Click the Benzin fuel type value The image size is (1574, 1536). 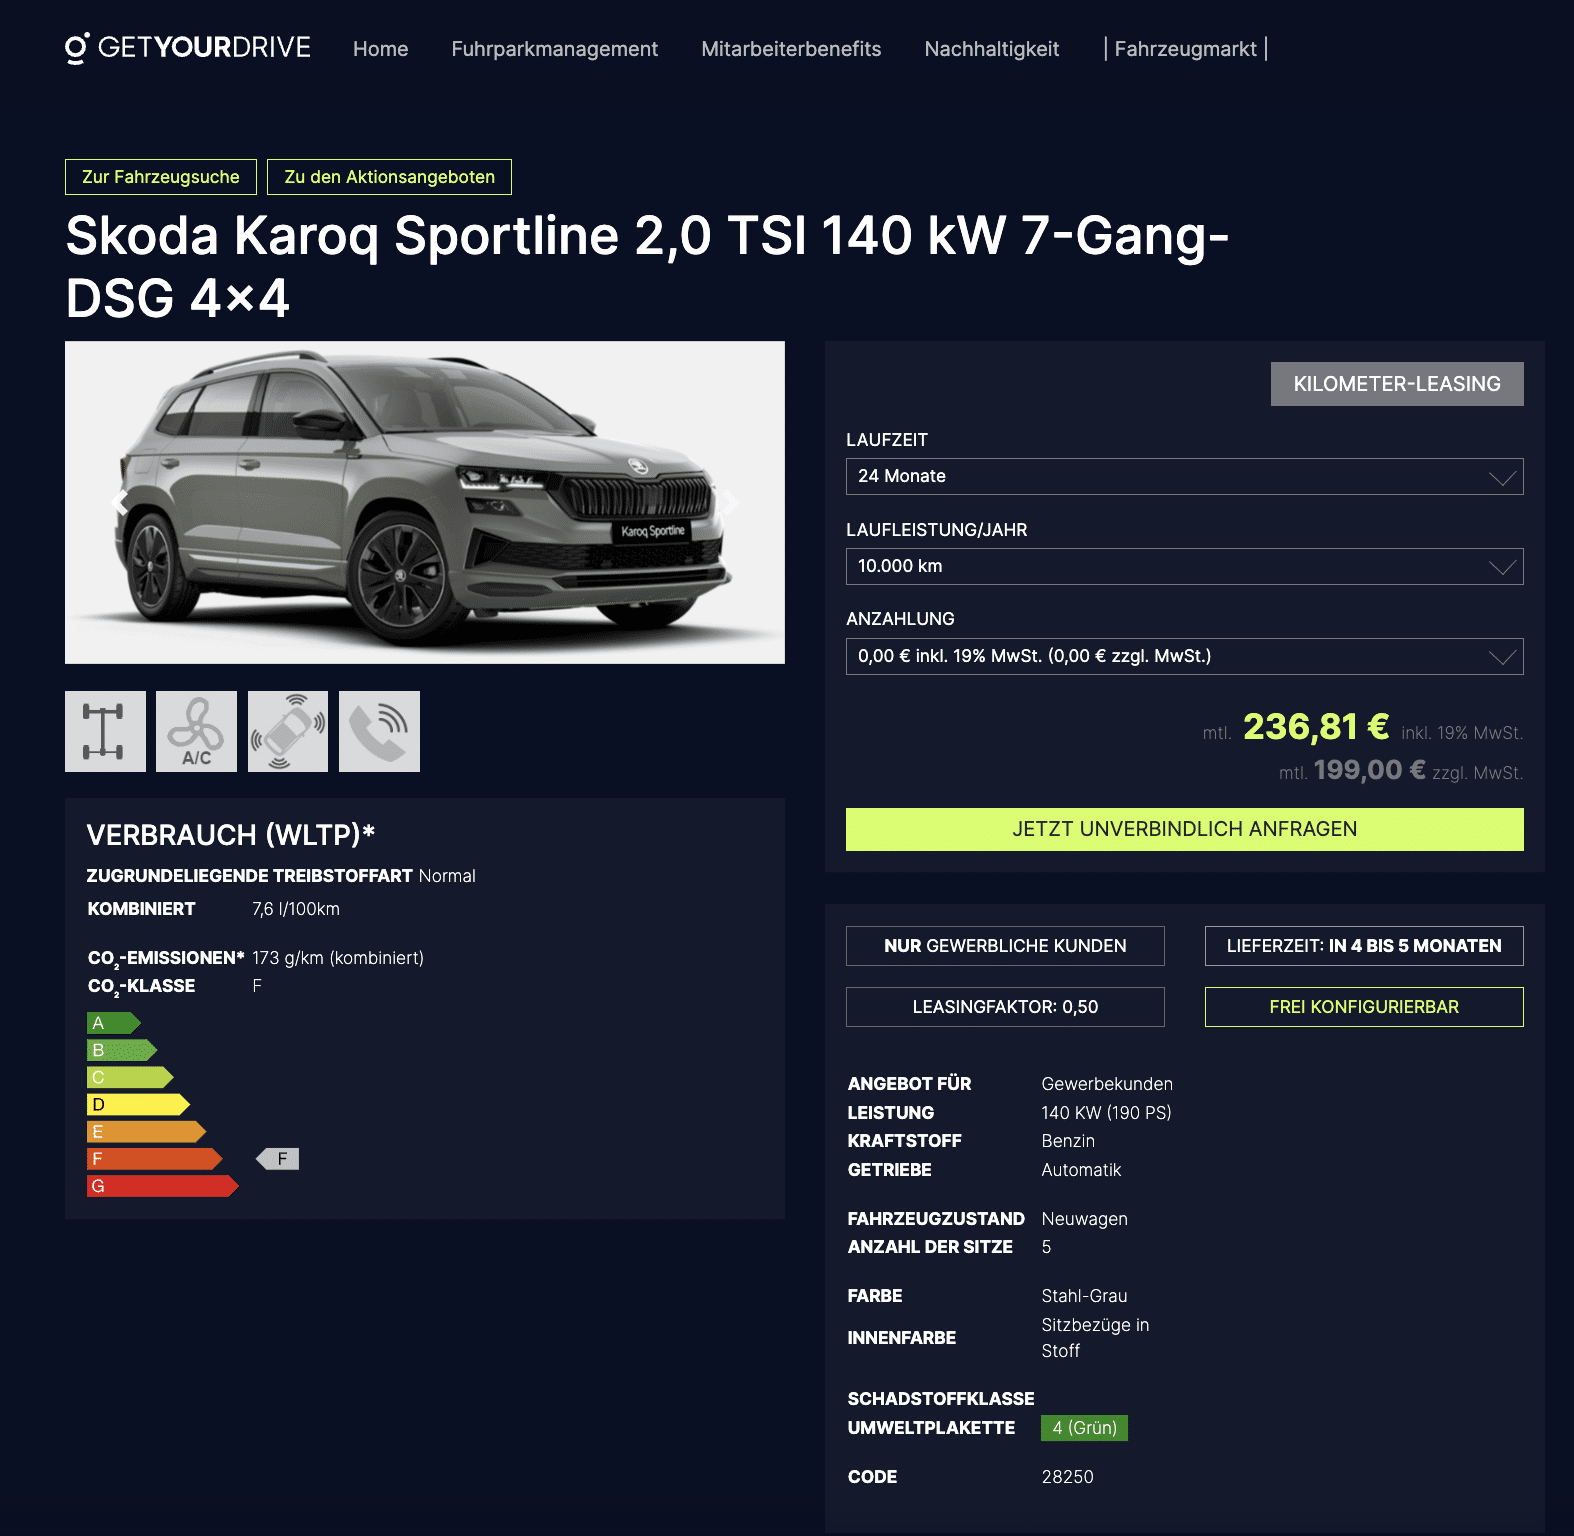pyautogui.click(x=1068, y=1141)
